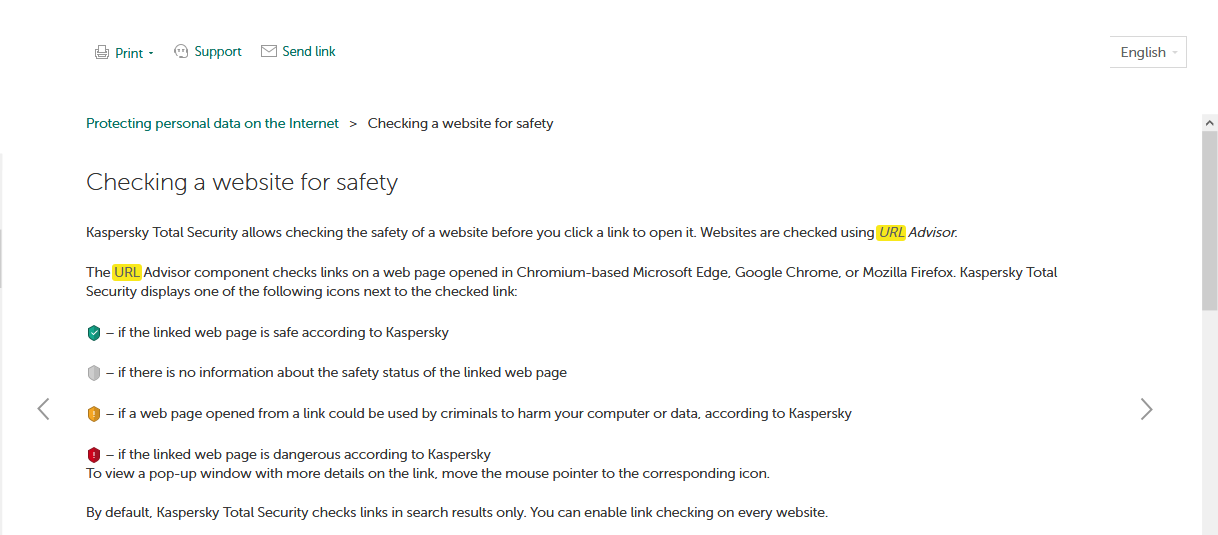Click the orange warning shield icon
The height and width of the screenshot is (535, 1218).
point(94,413)
